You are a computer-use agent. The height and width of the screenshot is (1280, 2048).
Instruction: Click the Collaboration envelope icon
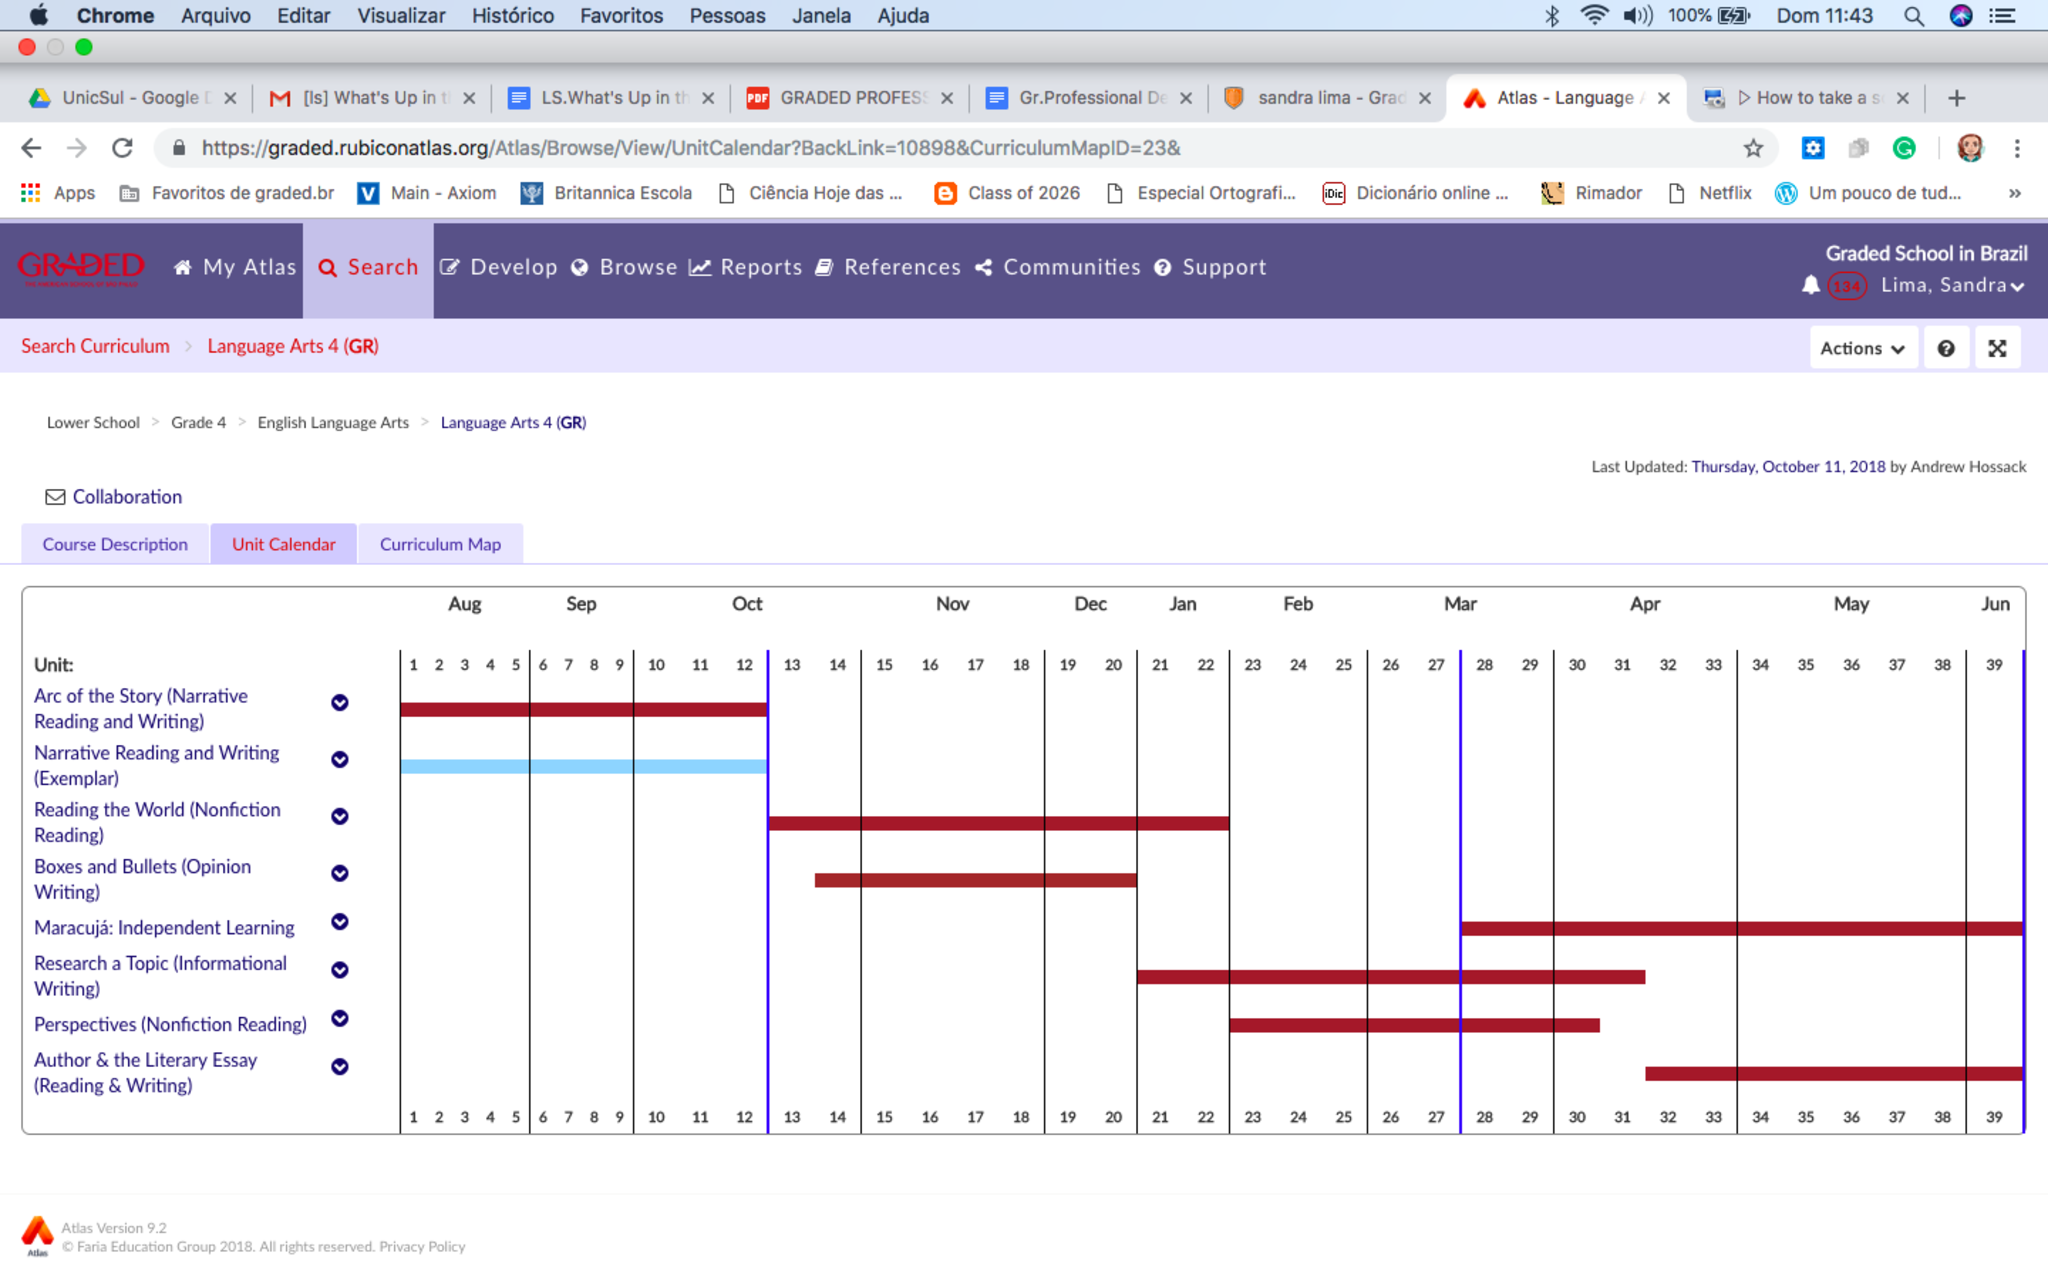[x=55, y=497]
